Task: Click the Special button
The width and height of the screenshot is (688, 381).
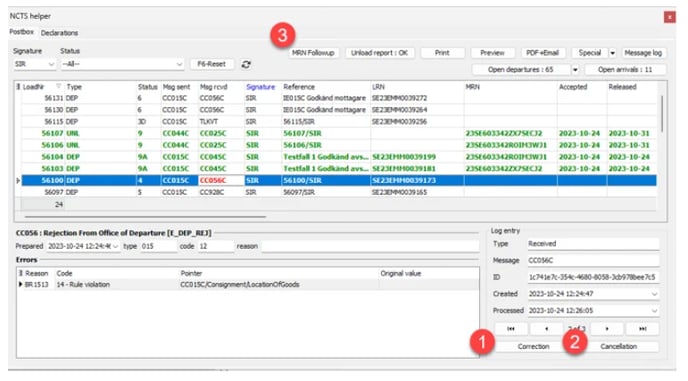Action: click(590, 53)
